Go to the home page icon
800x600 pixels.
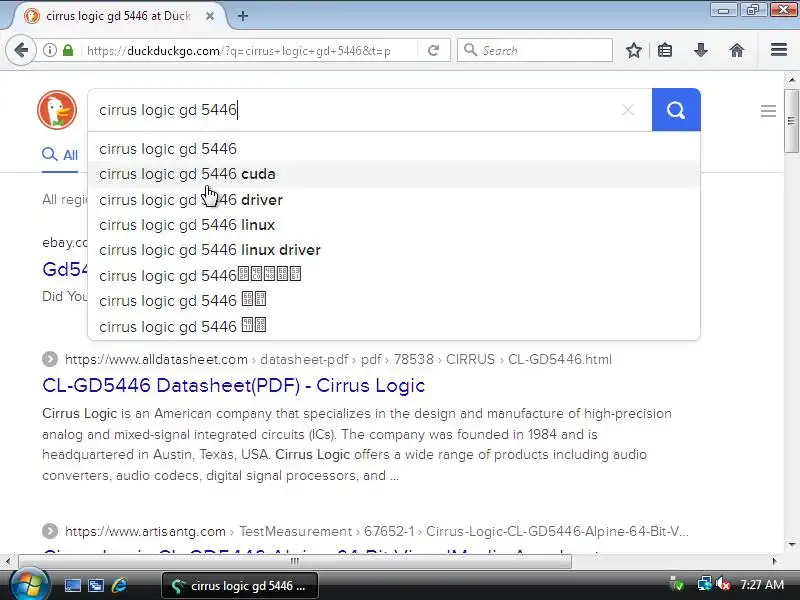point(737,50)
